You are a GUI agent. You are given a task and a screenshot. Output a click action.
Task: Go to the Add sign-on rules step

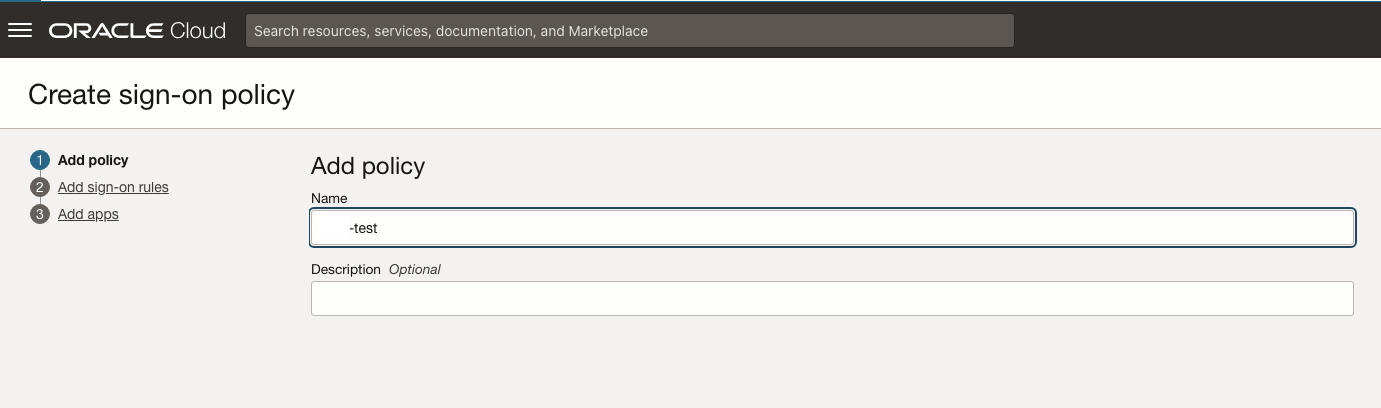click(x=113, y=187)
